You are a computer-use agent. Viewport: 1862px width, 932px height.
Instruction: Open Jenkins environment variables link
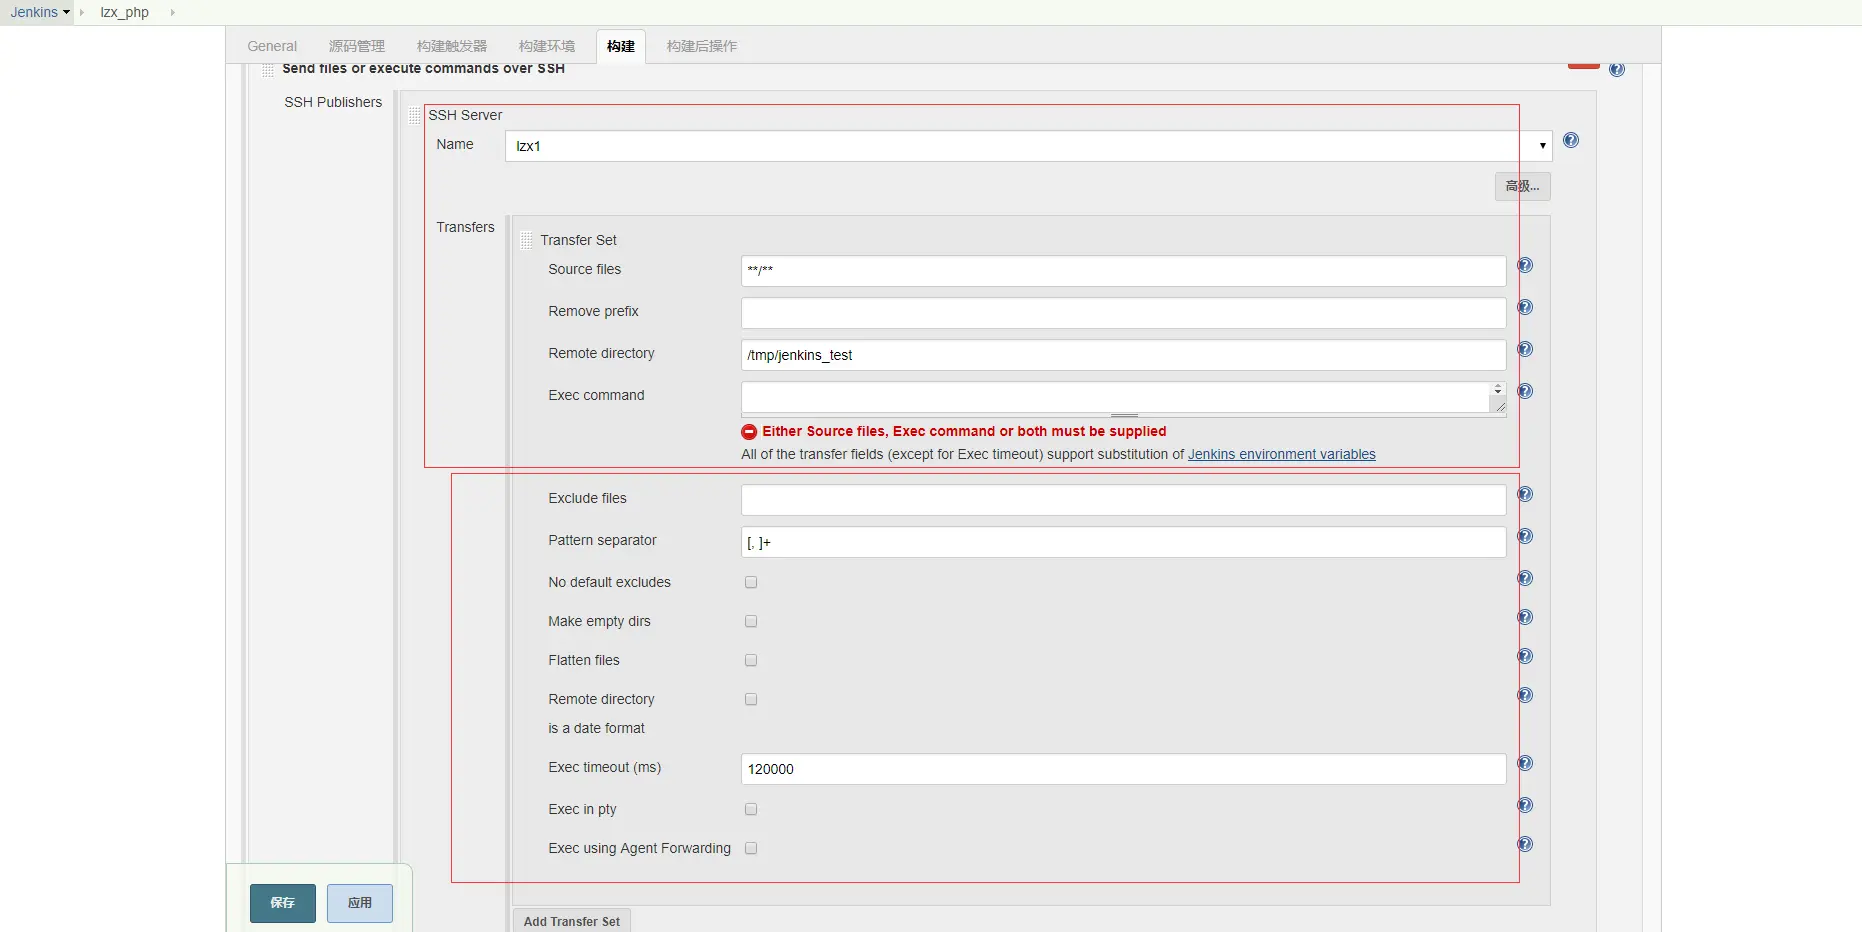tap(1282, 454)
